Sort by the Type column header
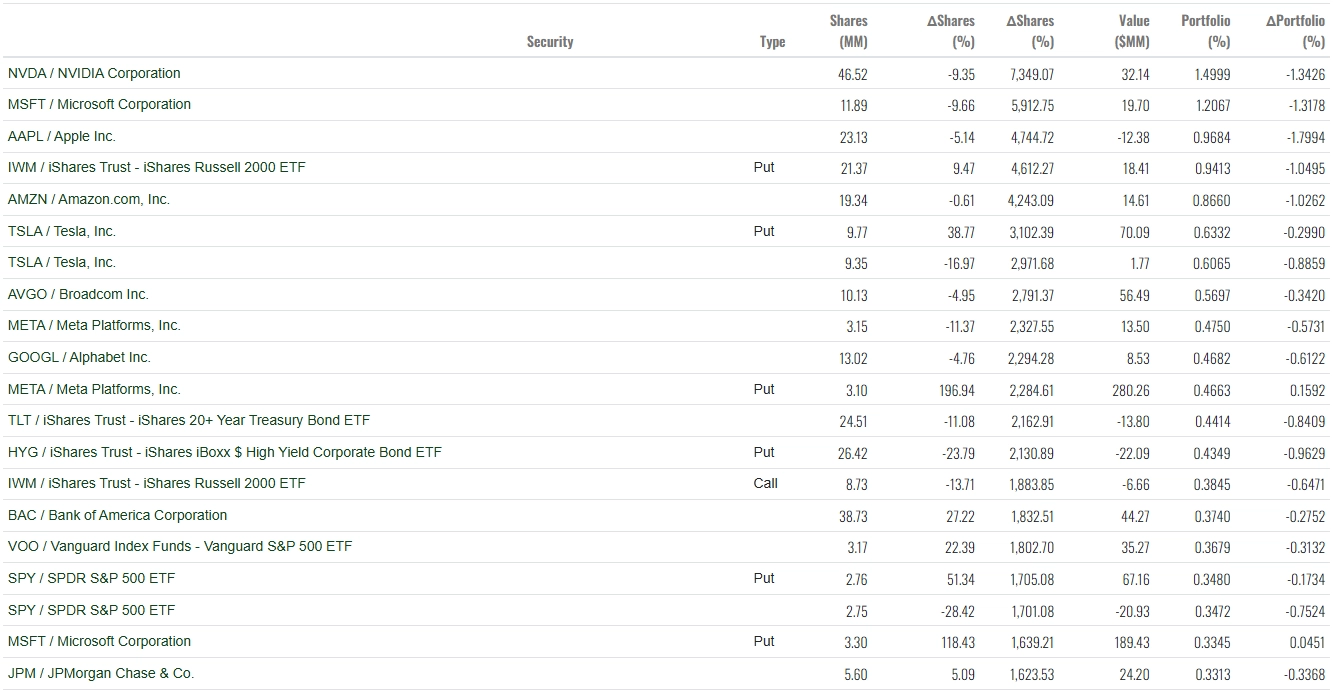This screenshot has height=694, width=1333. [x=772, y=42]
